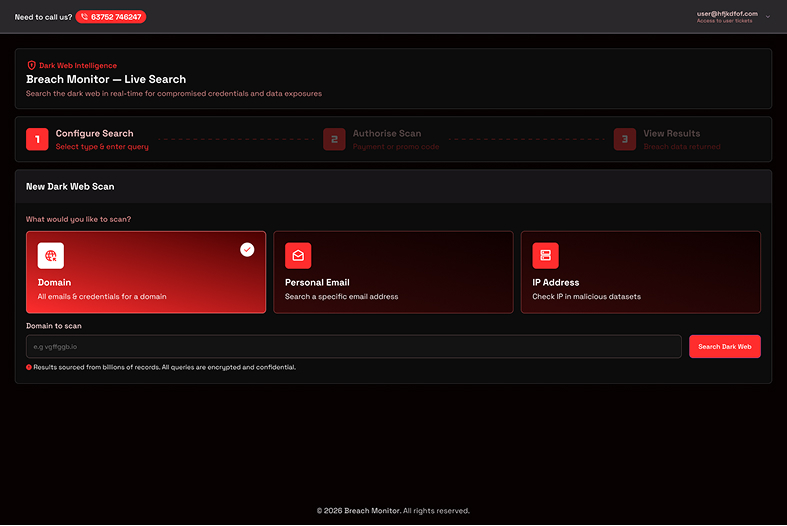Click the 'Need to call us?' text

point(43,17)
